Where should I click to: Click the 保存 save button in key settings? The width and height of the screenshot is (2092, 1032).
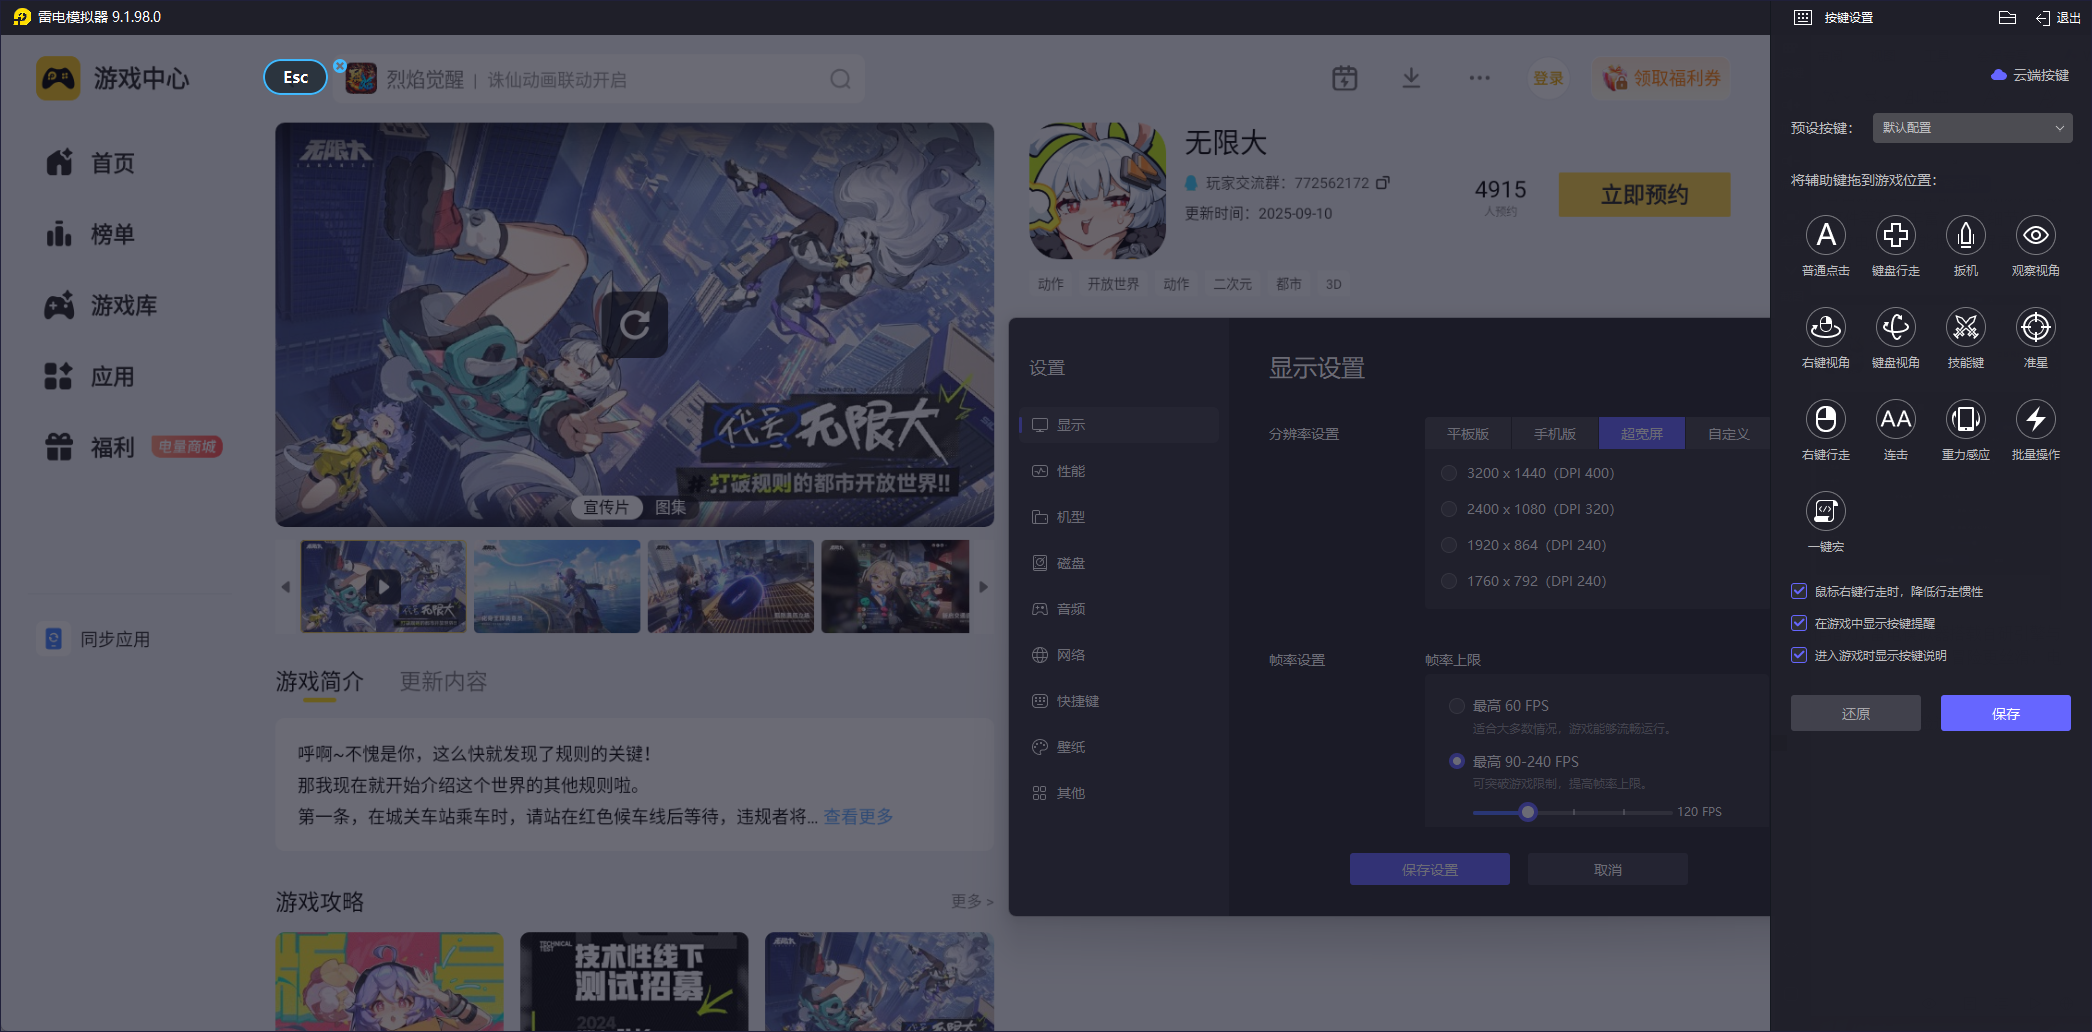[2005, 713]
